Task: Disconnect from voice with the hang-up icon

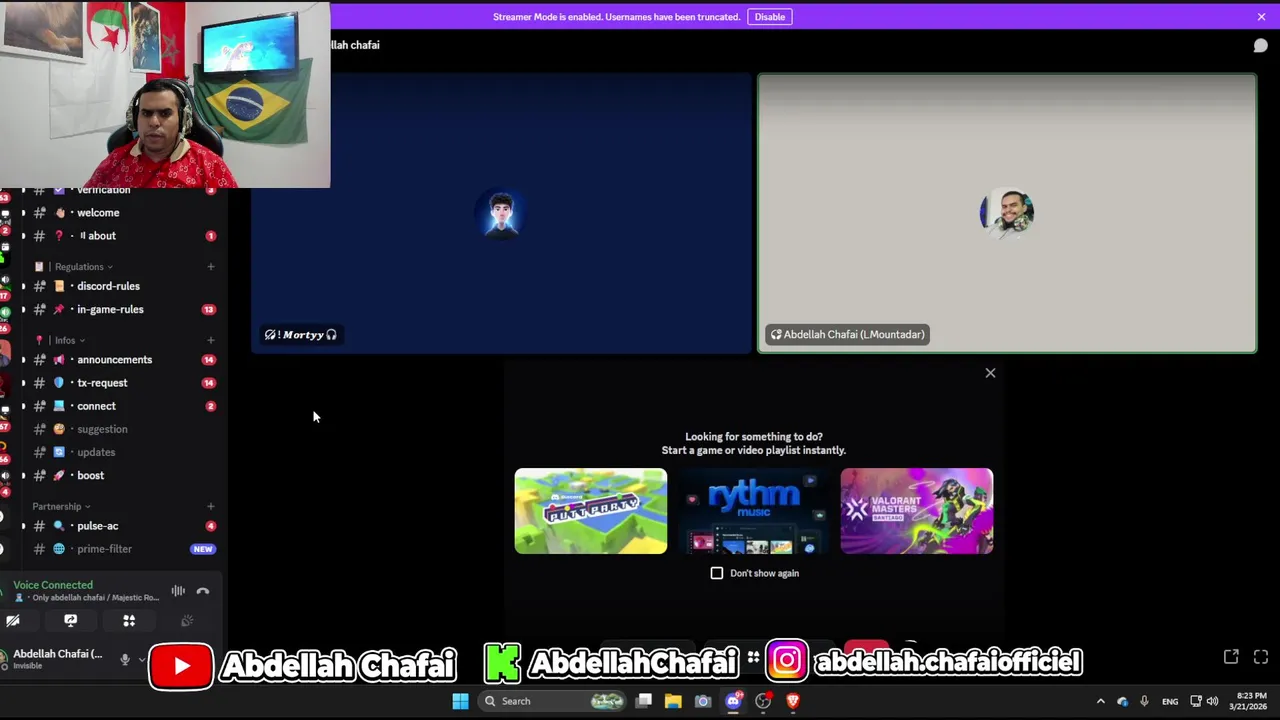Action: coord(203,591)
